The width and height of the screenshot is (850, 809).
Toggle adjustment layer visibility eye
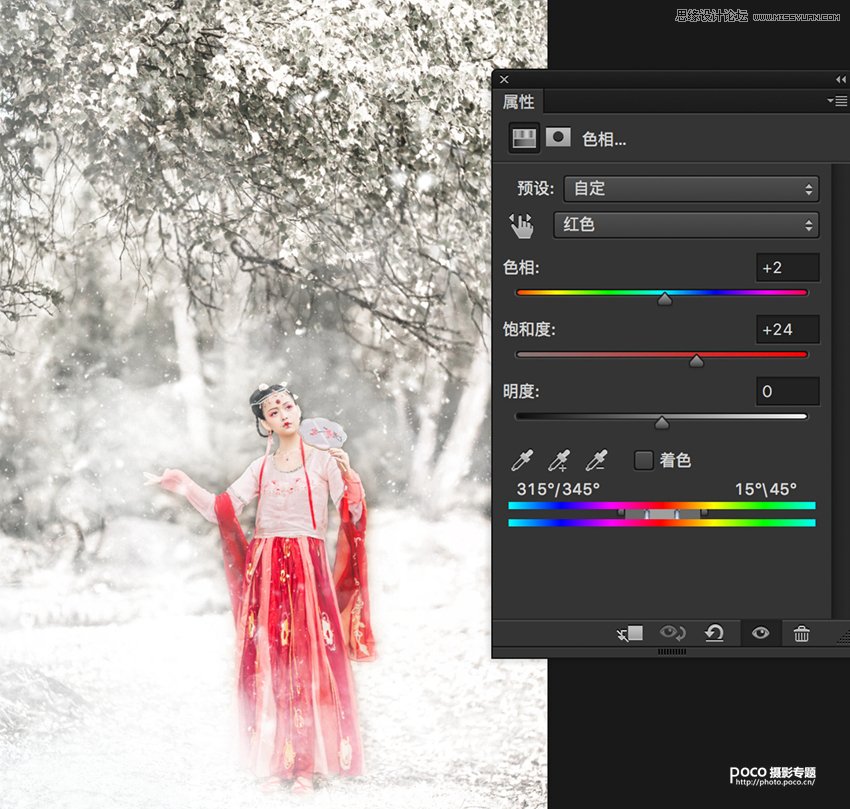760,633
